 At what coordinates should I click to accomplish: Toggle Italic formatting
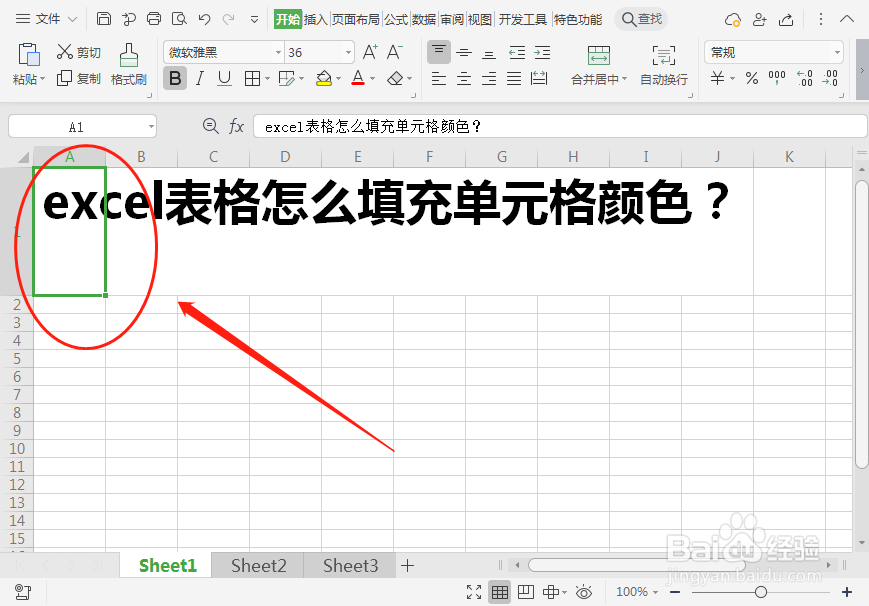pyautogui.click(x=200, y=79)
